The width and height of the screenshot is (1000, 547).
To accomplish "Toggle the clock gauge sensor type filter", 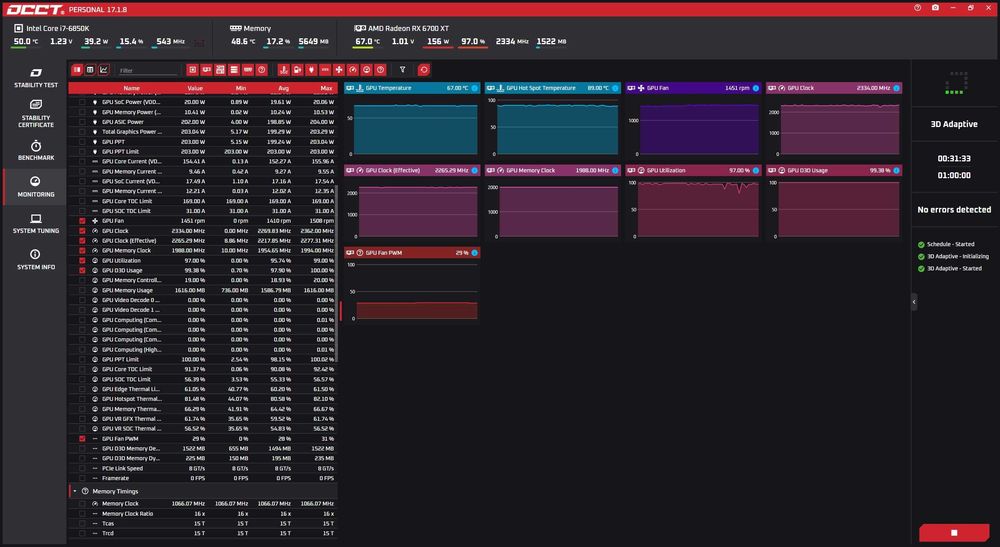I will pyautogui.click(x=353, y=69).
